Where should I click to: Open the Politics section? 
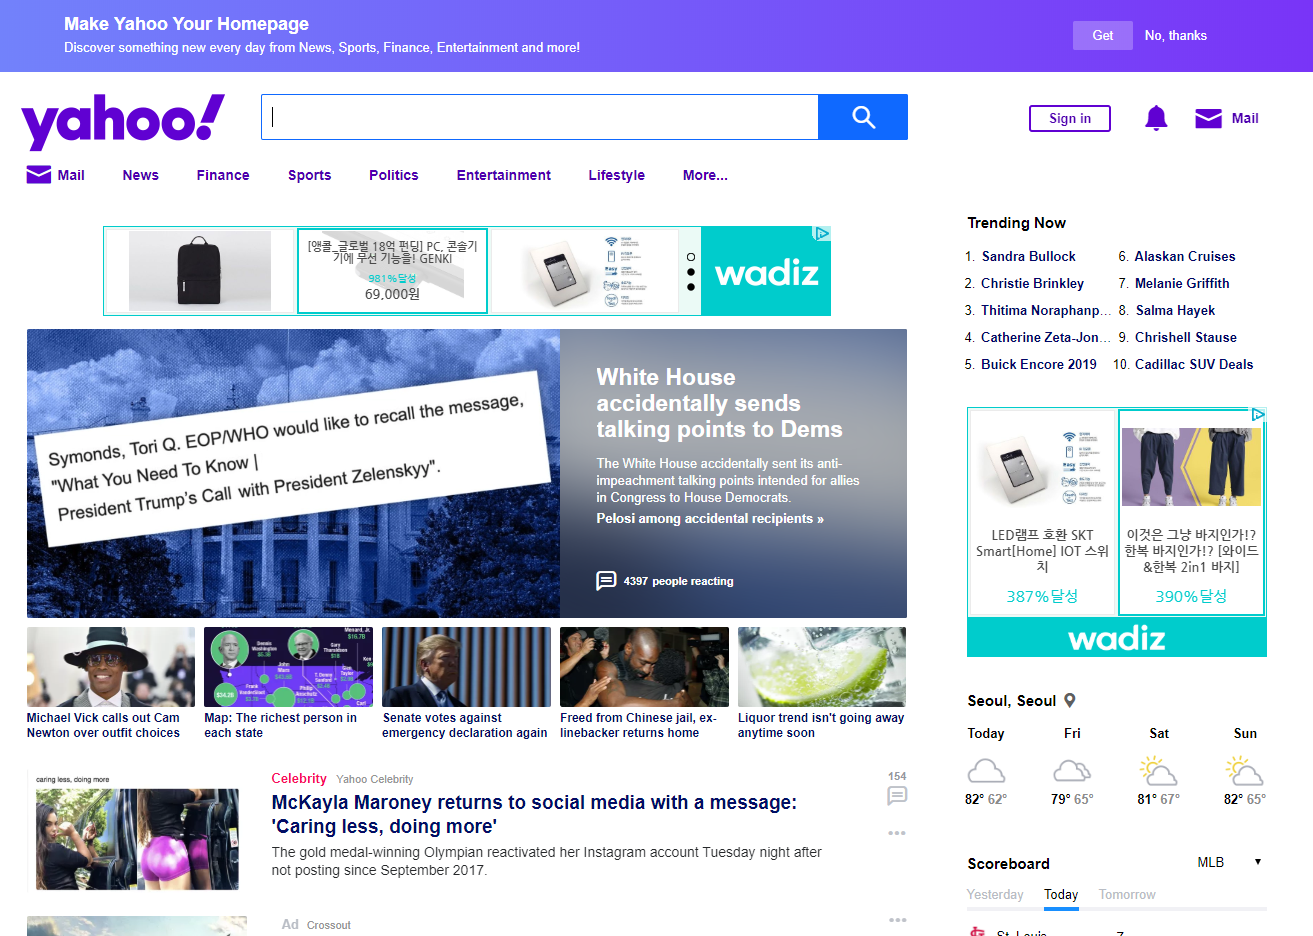coord(394,175)
